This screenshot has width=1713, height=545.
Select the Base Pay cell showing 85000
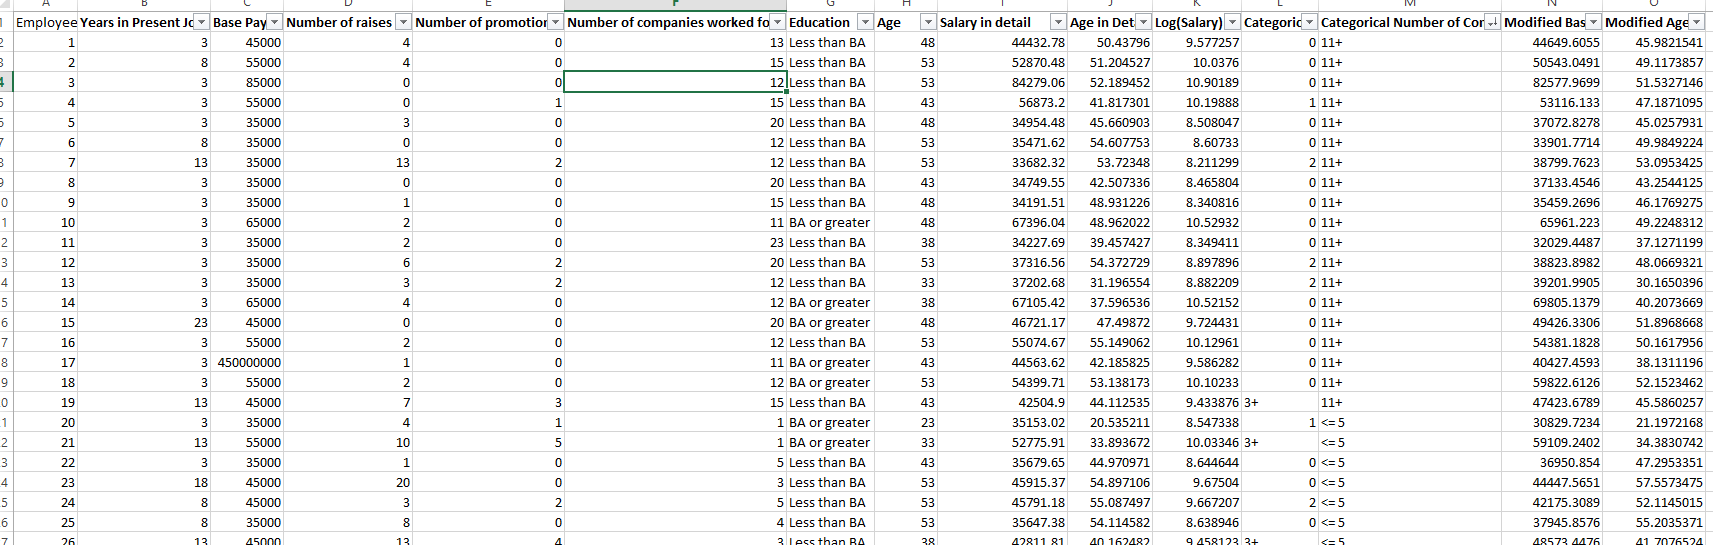click(247, 82)
